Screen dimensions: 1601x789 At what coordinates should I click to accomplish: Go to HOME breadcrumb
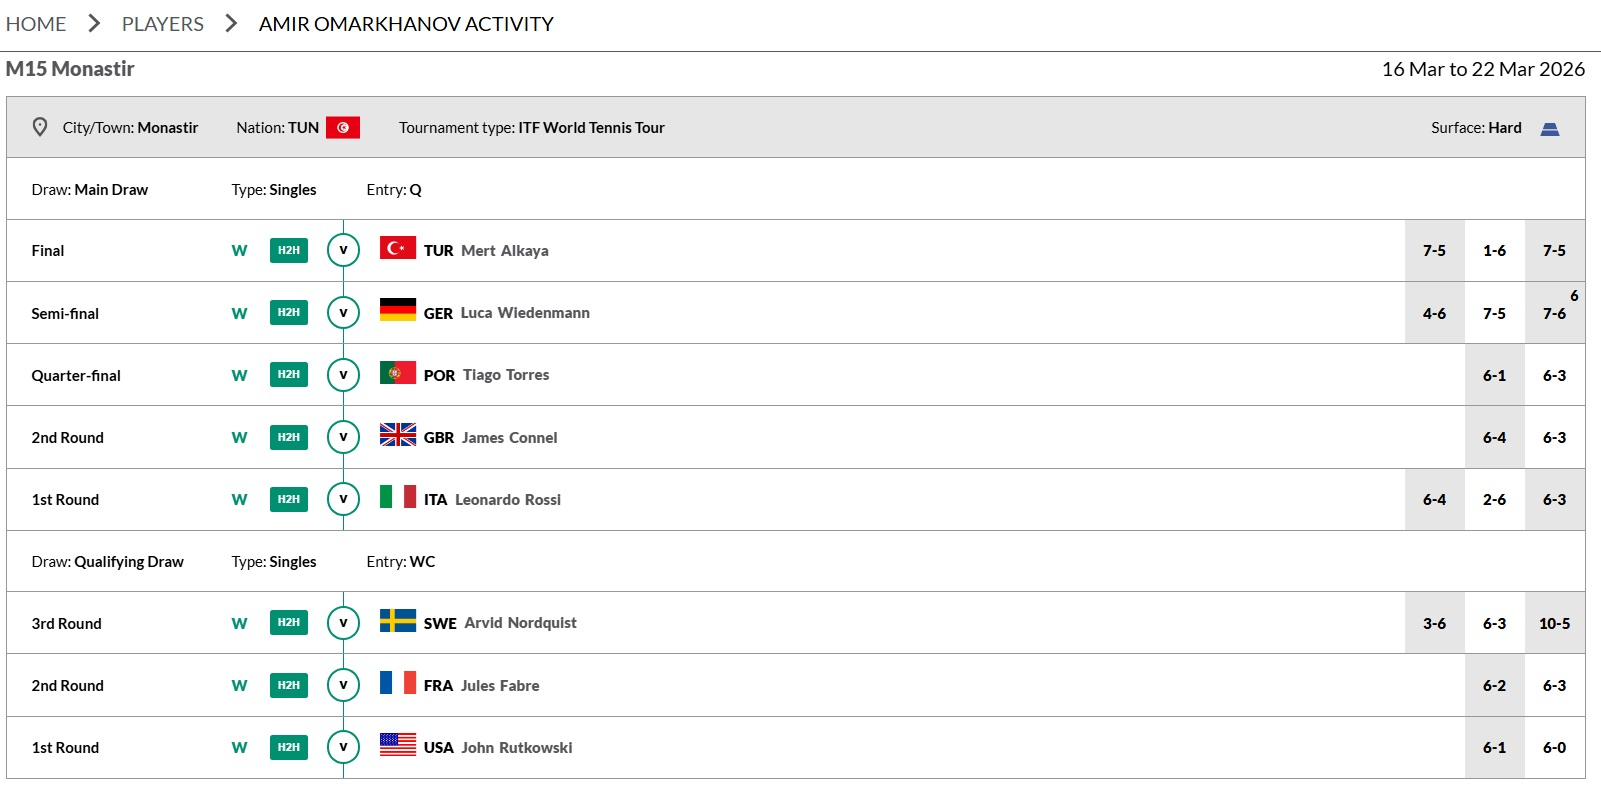(x=36, y=24)
